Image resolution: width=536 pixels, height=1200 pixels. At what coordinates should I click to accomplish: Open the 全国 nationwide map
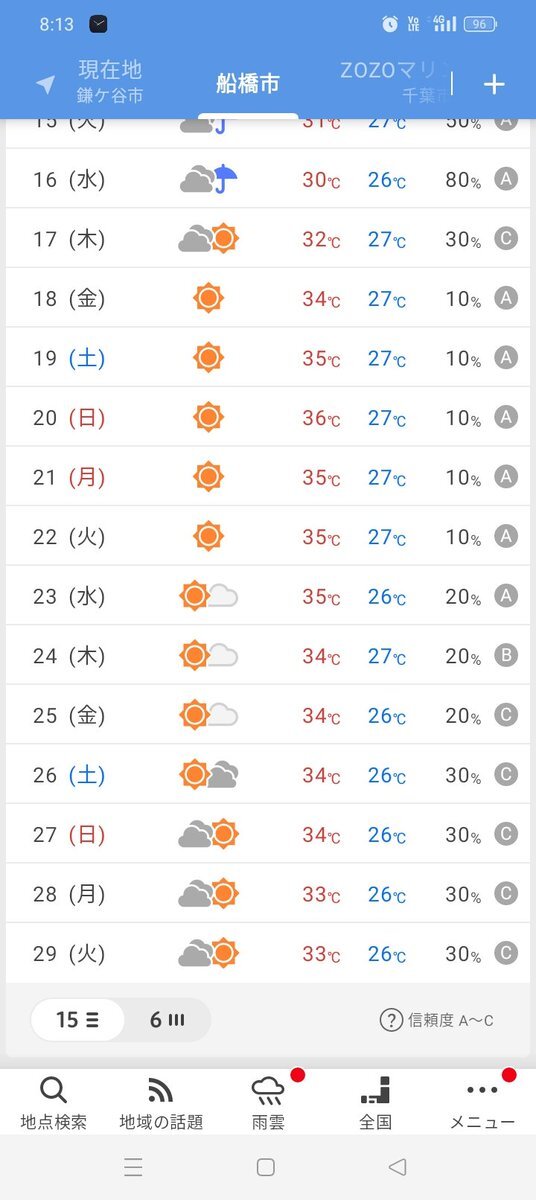pyautogui.click(x=375, y=1102)
